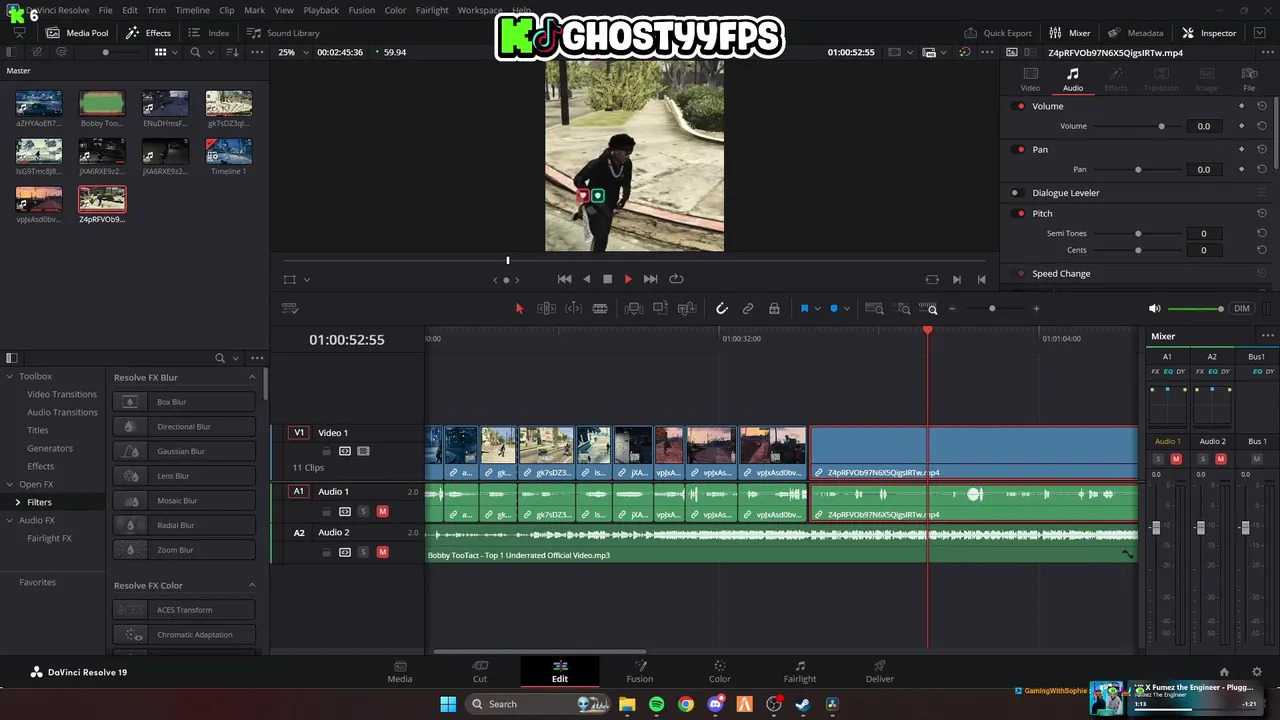The height and width of the screenshot is (720, 1280).
Task: Toggle the Mixer panel button
Action: click(1070, 33)
